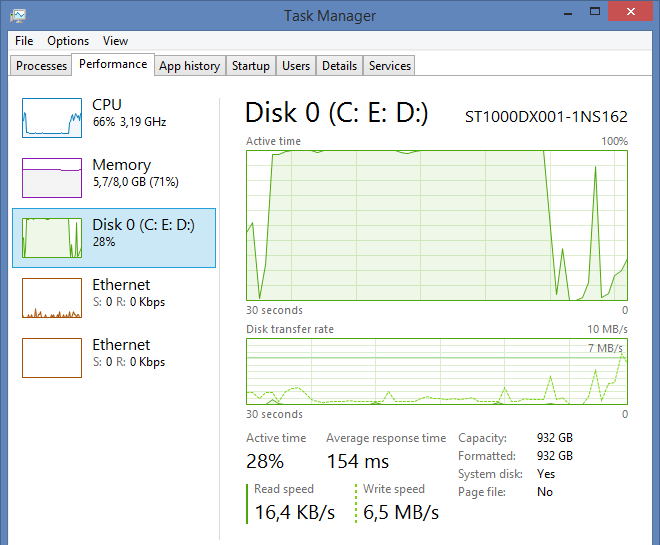
Task: Maximize the Task Manager window
Action: 592,12
